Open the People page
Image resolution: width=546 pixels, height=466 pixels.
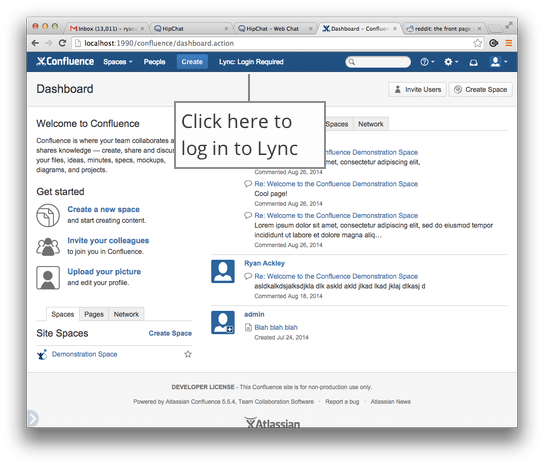coord(154,62)
